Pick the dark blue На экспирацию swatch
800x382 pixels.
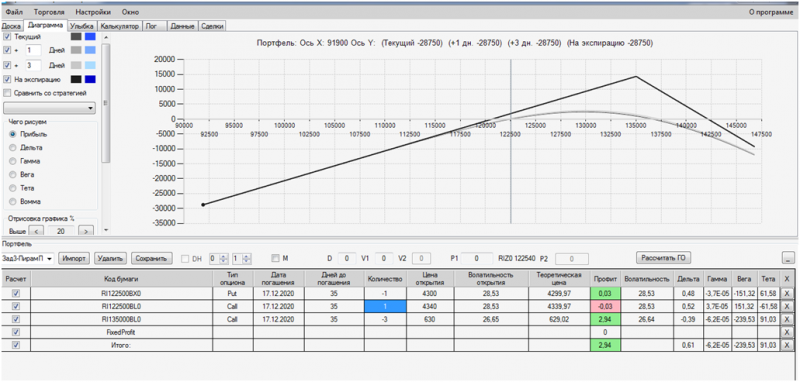pos(90,79)
